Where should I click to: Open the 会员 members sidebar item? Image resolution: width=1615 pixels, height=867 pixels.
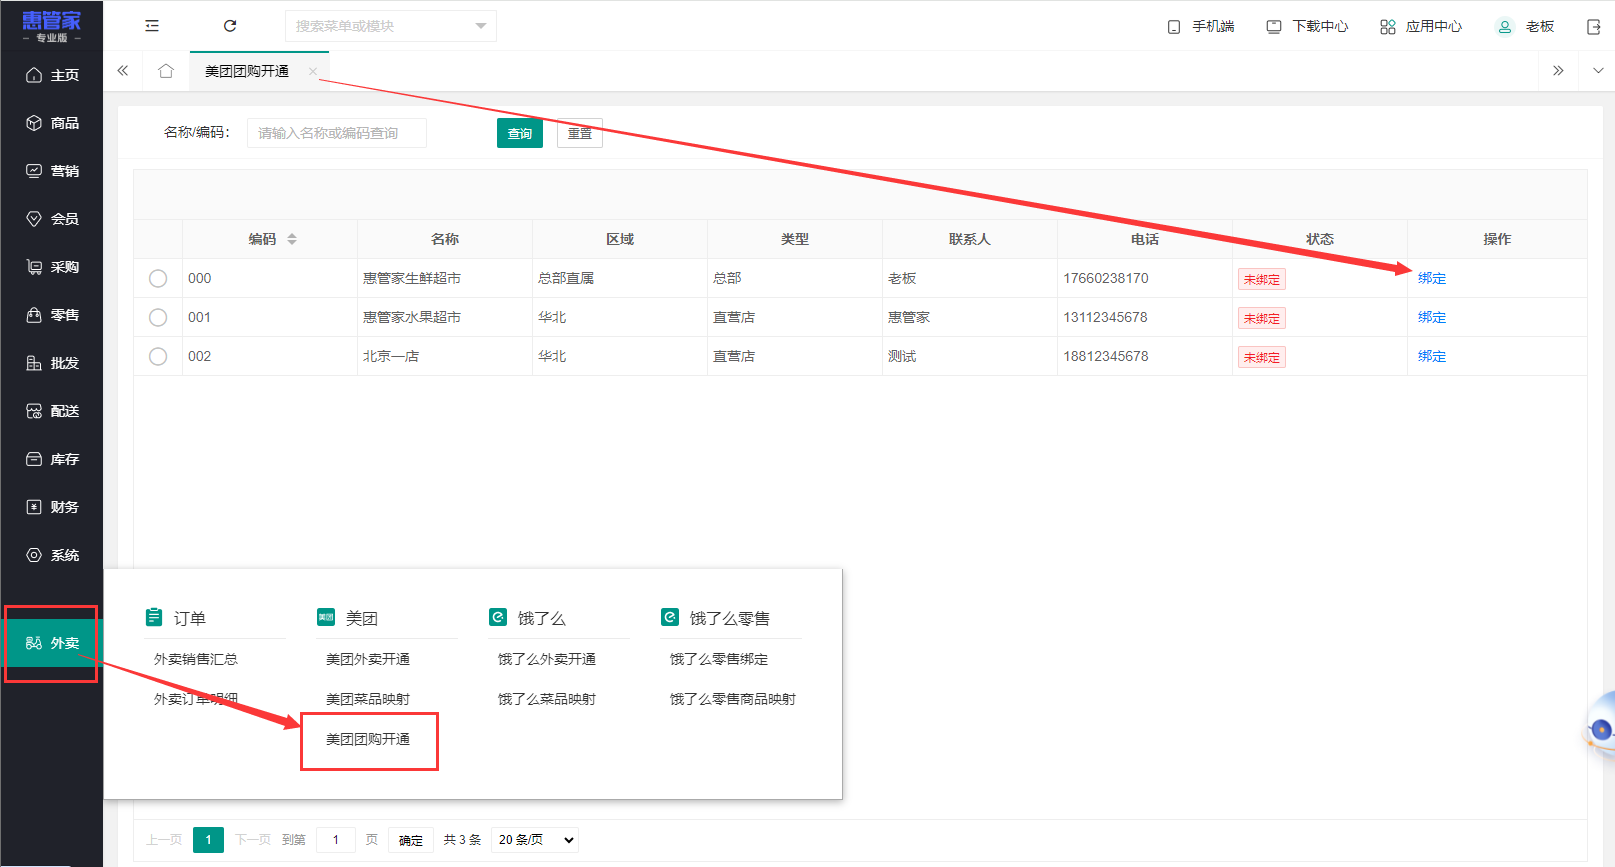click(x=52, y=219)
